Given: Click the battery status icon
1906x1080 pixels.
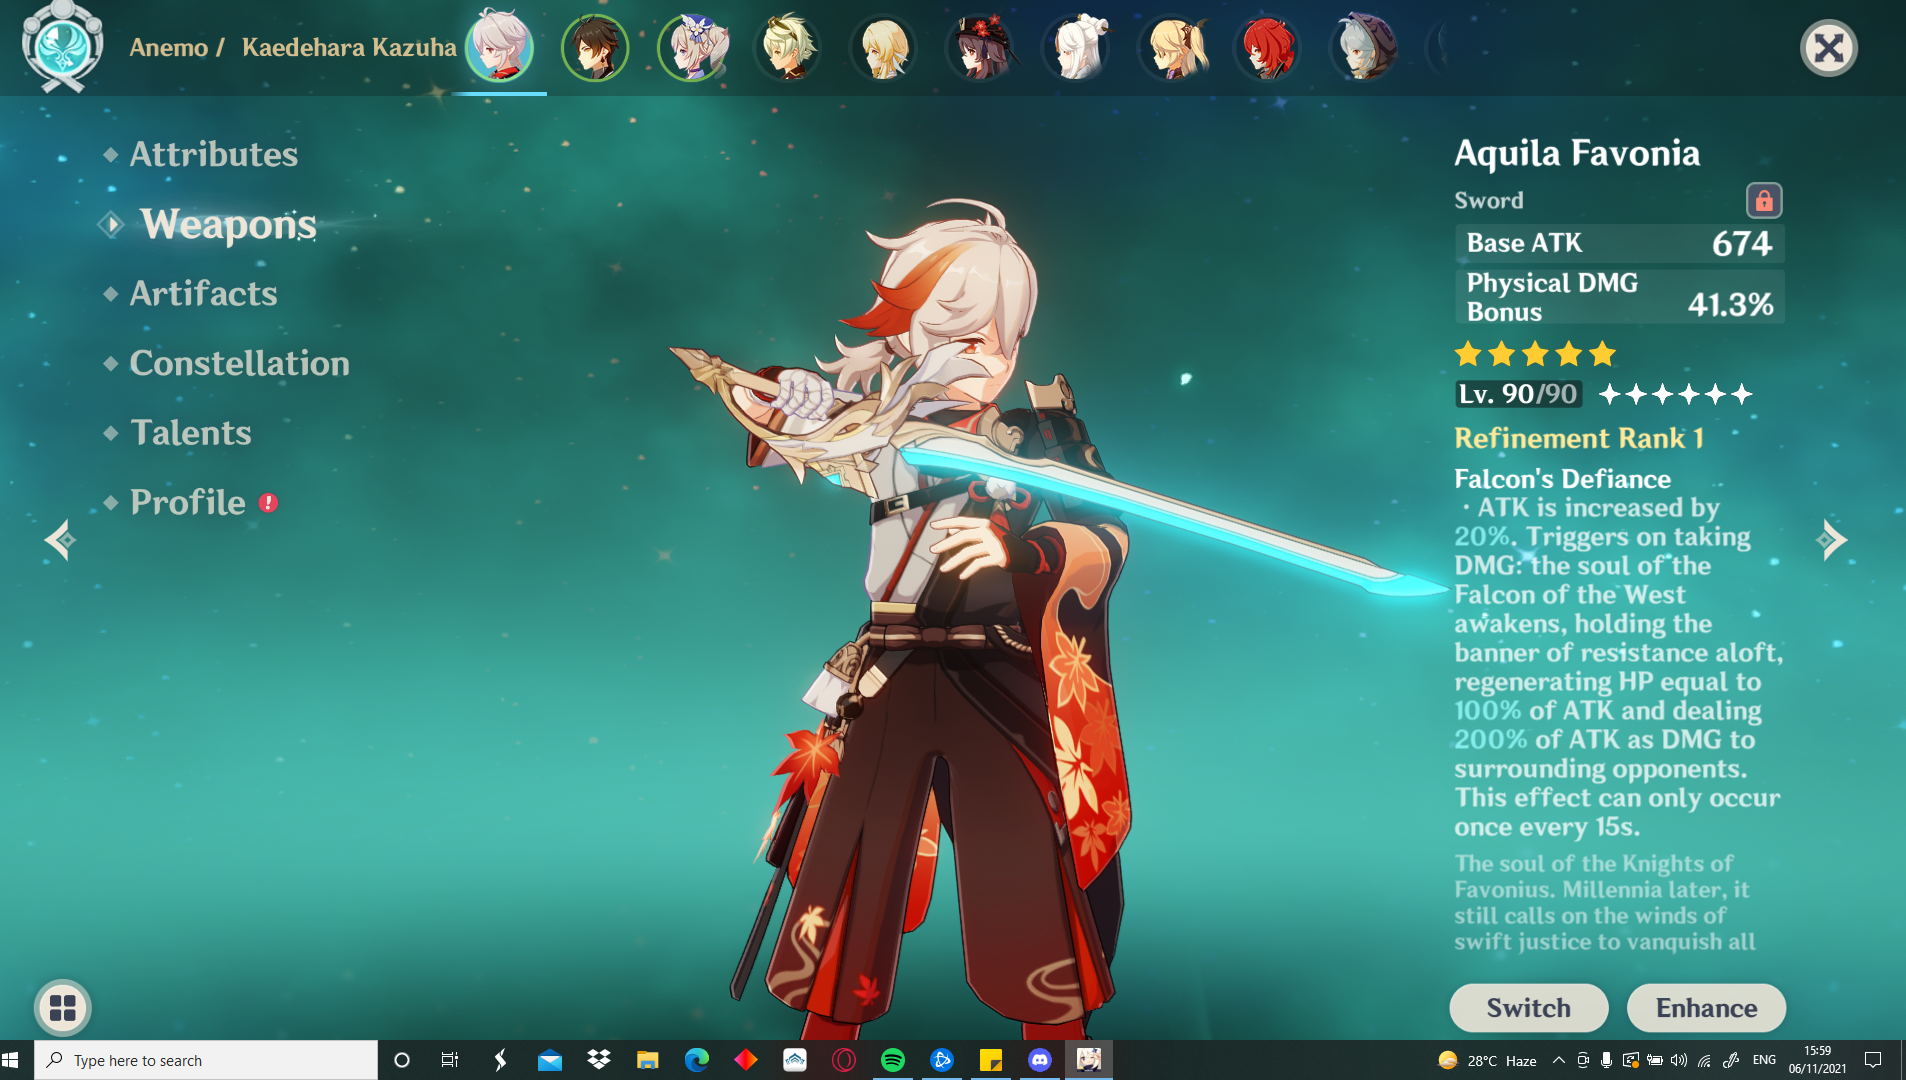Looking at the screenshot, I should pos(1655,1060).
